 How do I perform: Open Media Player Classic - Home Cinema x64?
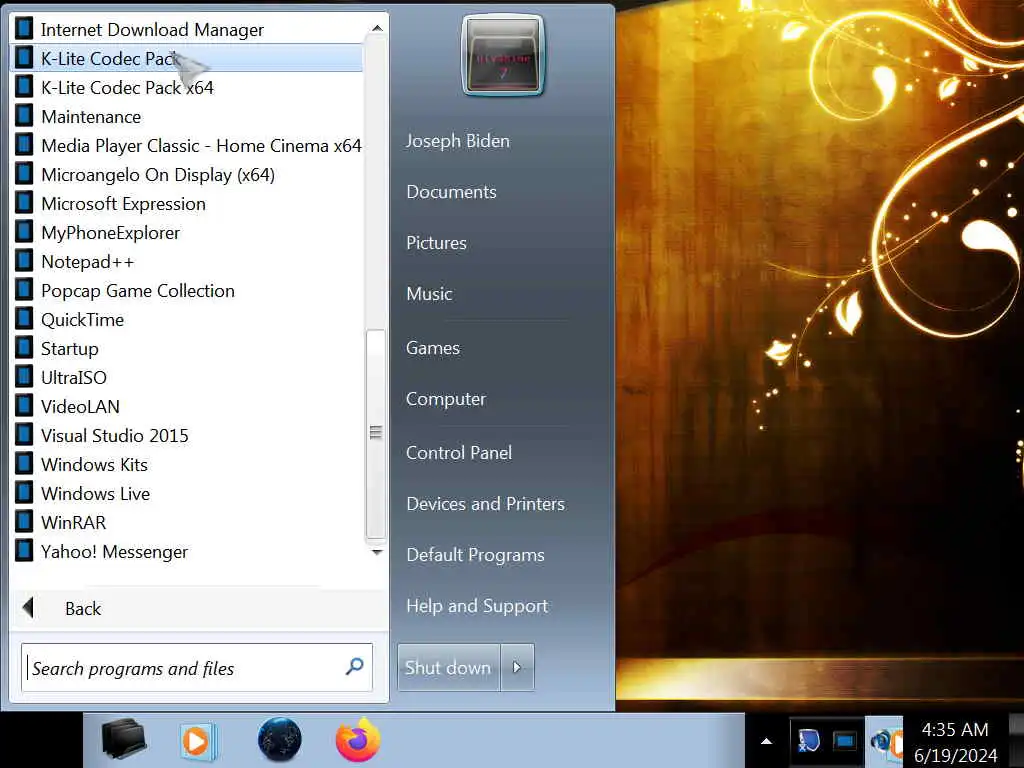[x=187, y=146]
